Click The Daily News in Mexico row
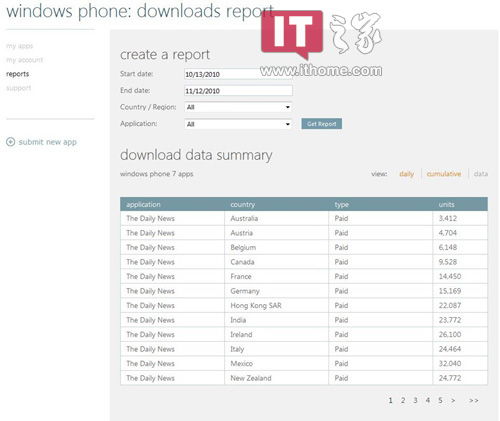The image size is (500, 421). coord(150,363)
